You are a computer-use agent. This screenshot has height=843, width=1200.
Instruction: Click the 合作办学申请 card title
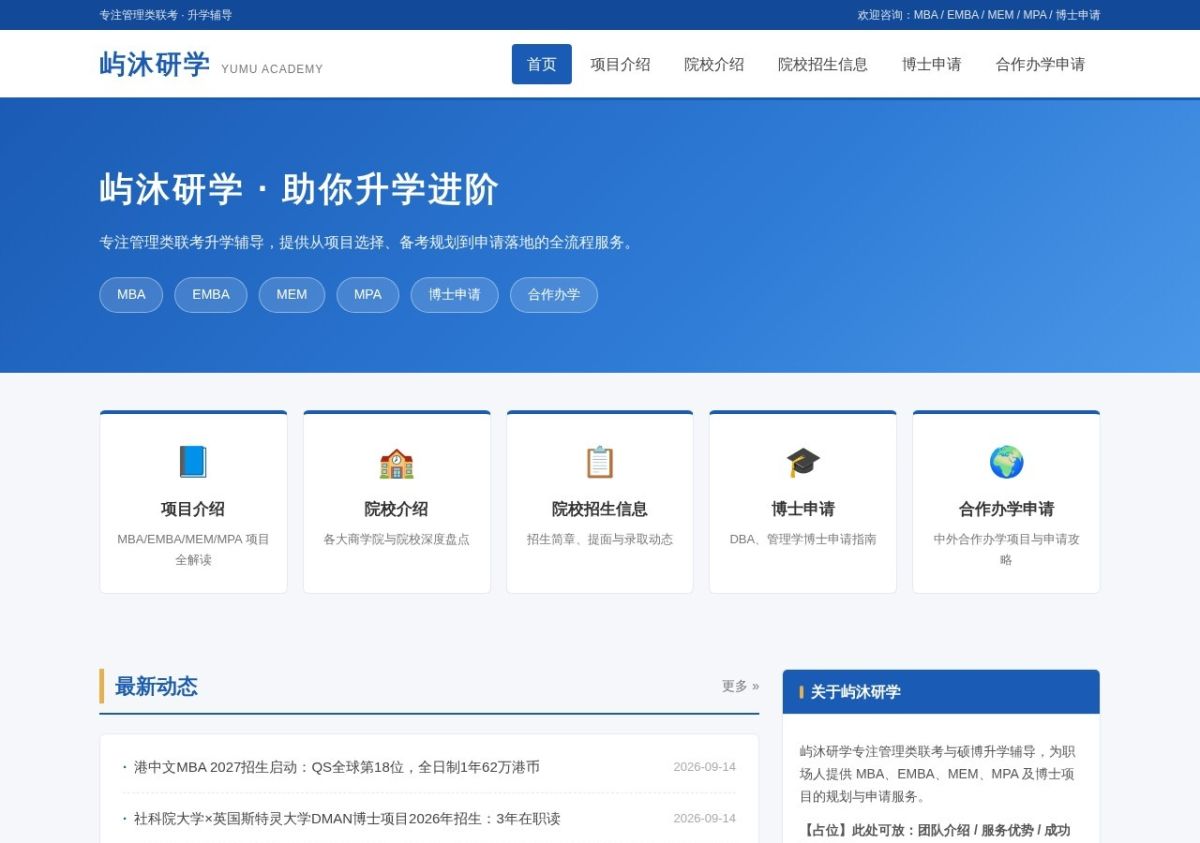coord(1006,509)
